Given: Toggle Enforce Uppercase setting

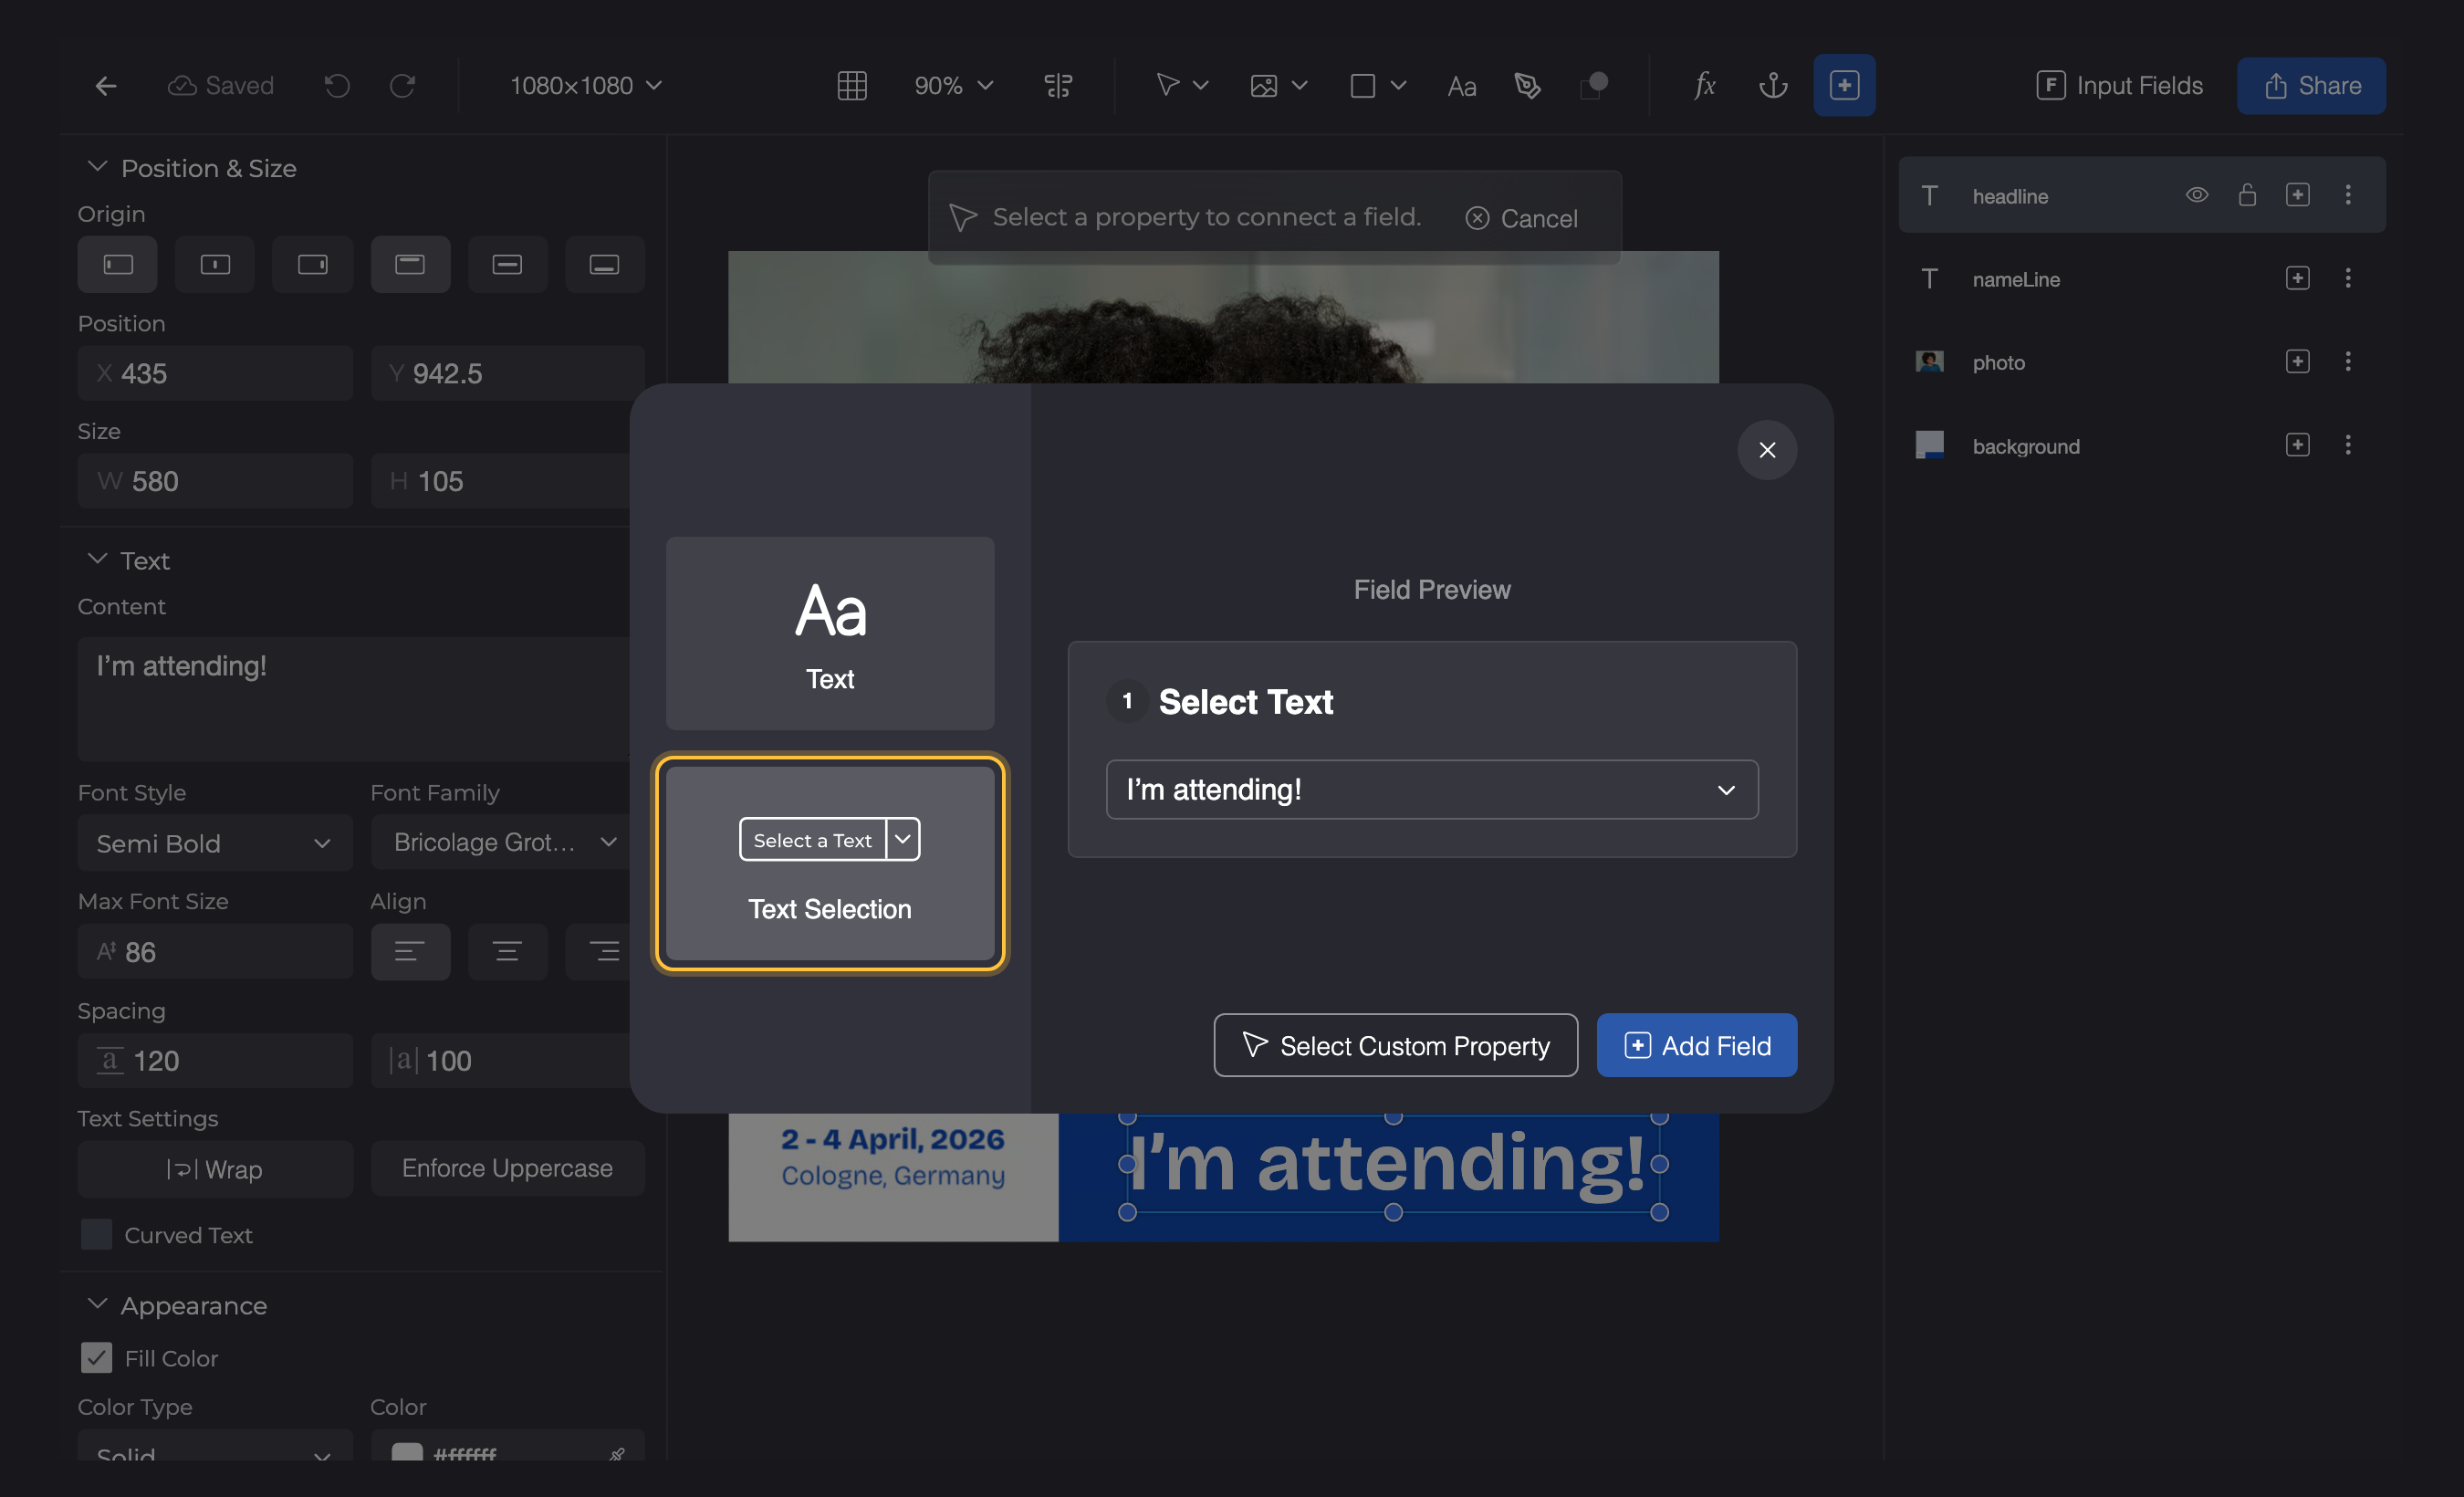Looking at the screenshot, I should [507, 1168].
